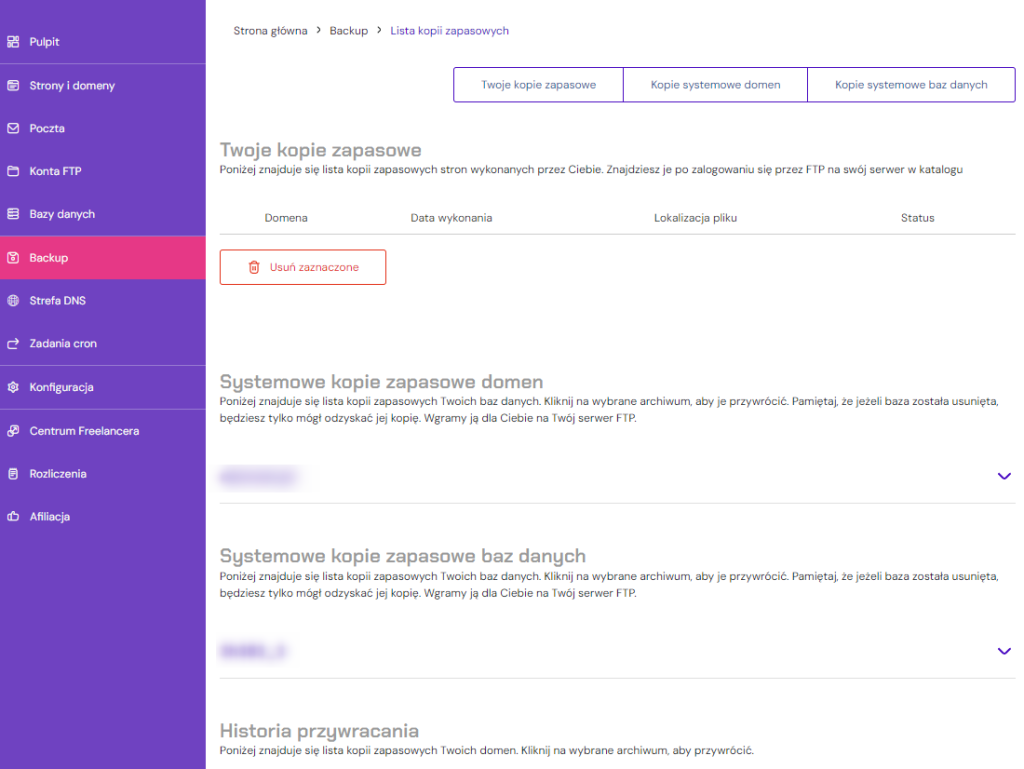Click the Strefa DNS globe icon

(13, 301)
